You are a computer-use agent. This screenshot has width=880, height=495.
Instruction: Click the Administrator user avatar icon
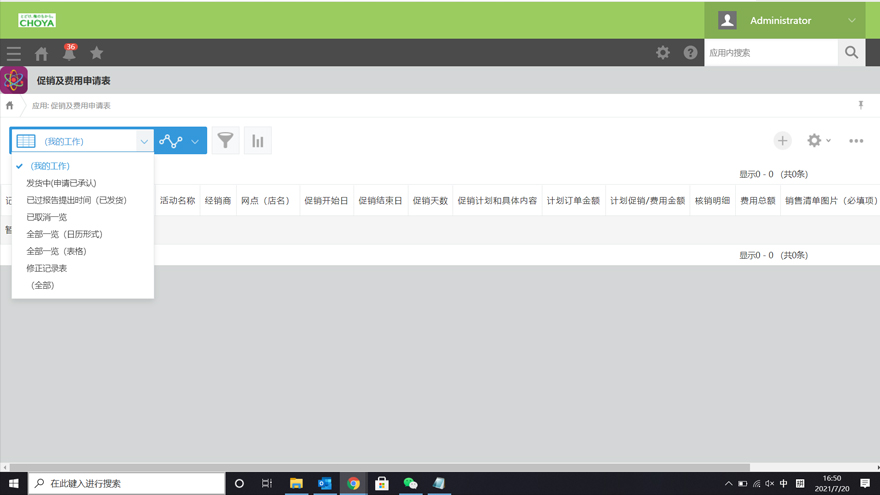tap(727, 20)
